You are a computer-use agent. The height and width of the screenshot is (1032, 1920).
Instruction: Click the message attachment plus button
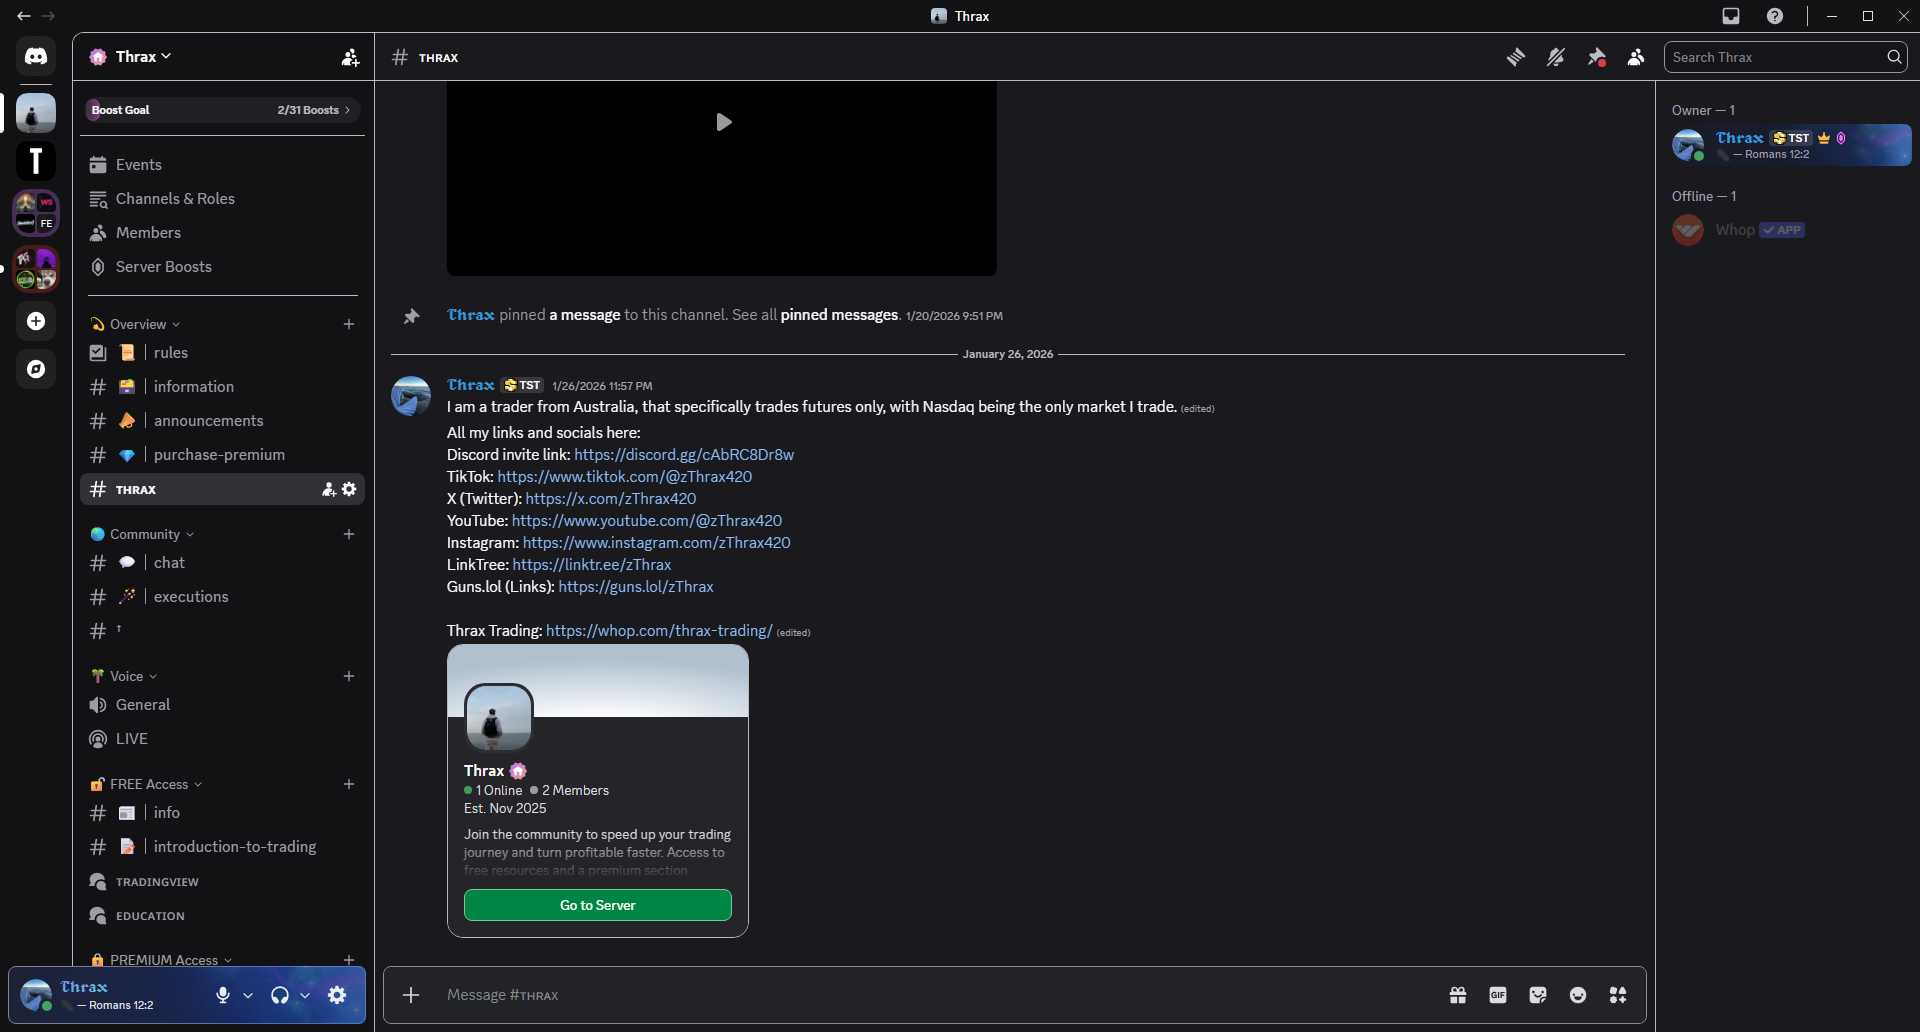coord(411,995)
